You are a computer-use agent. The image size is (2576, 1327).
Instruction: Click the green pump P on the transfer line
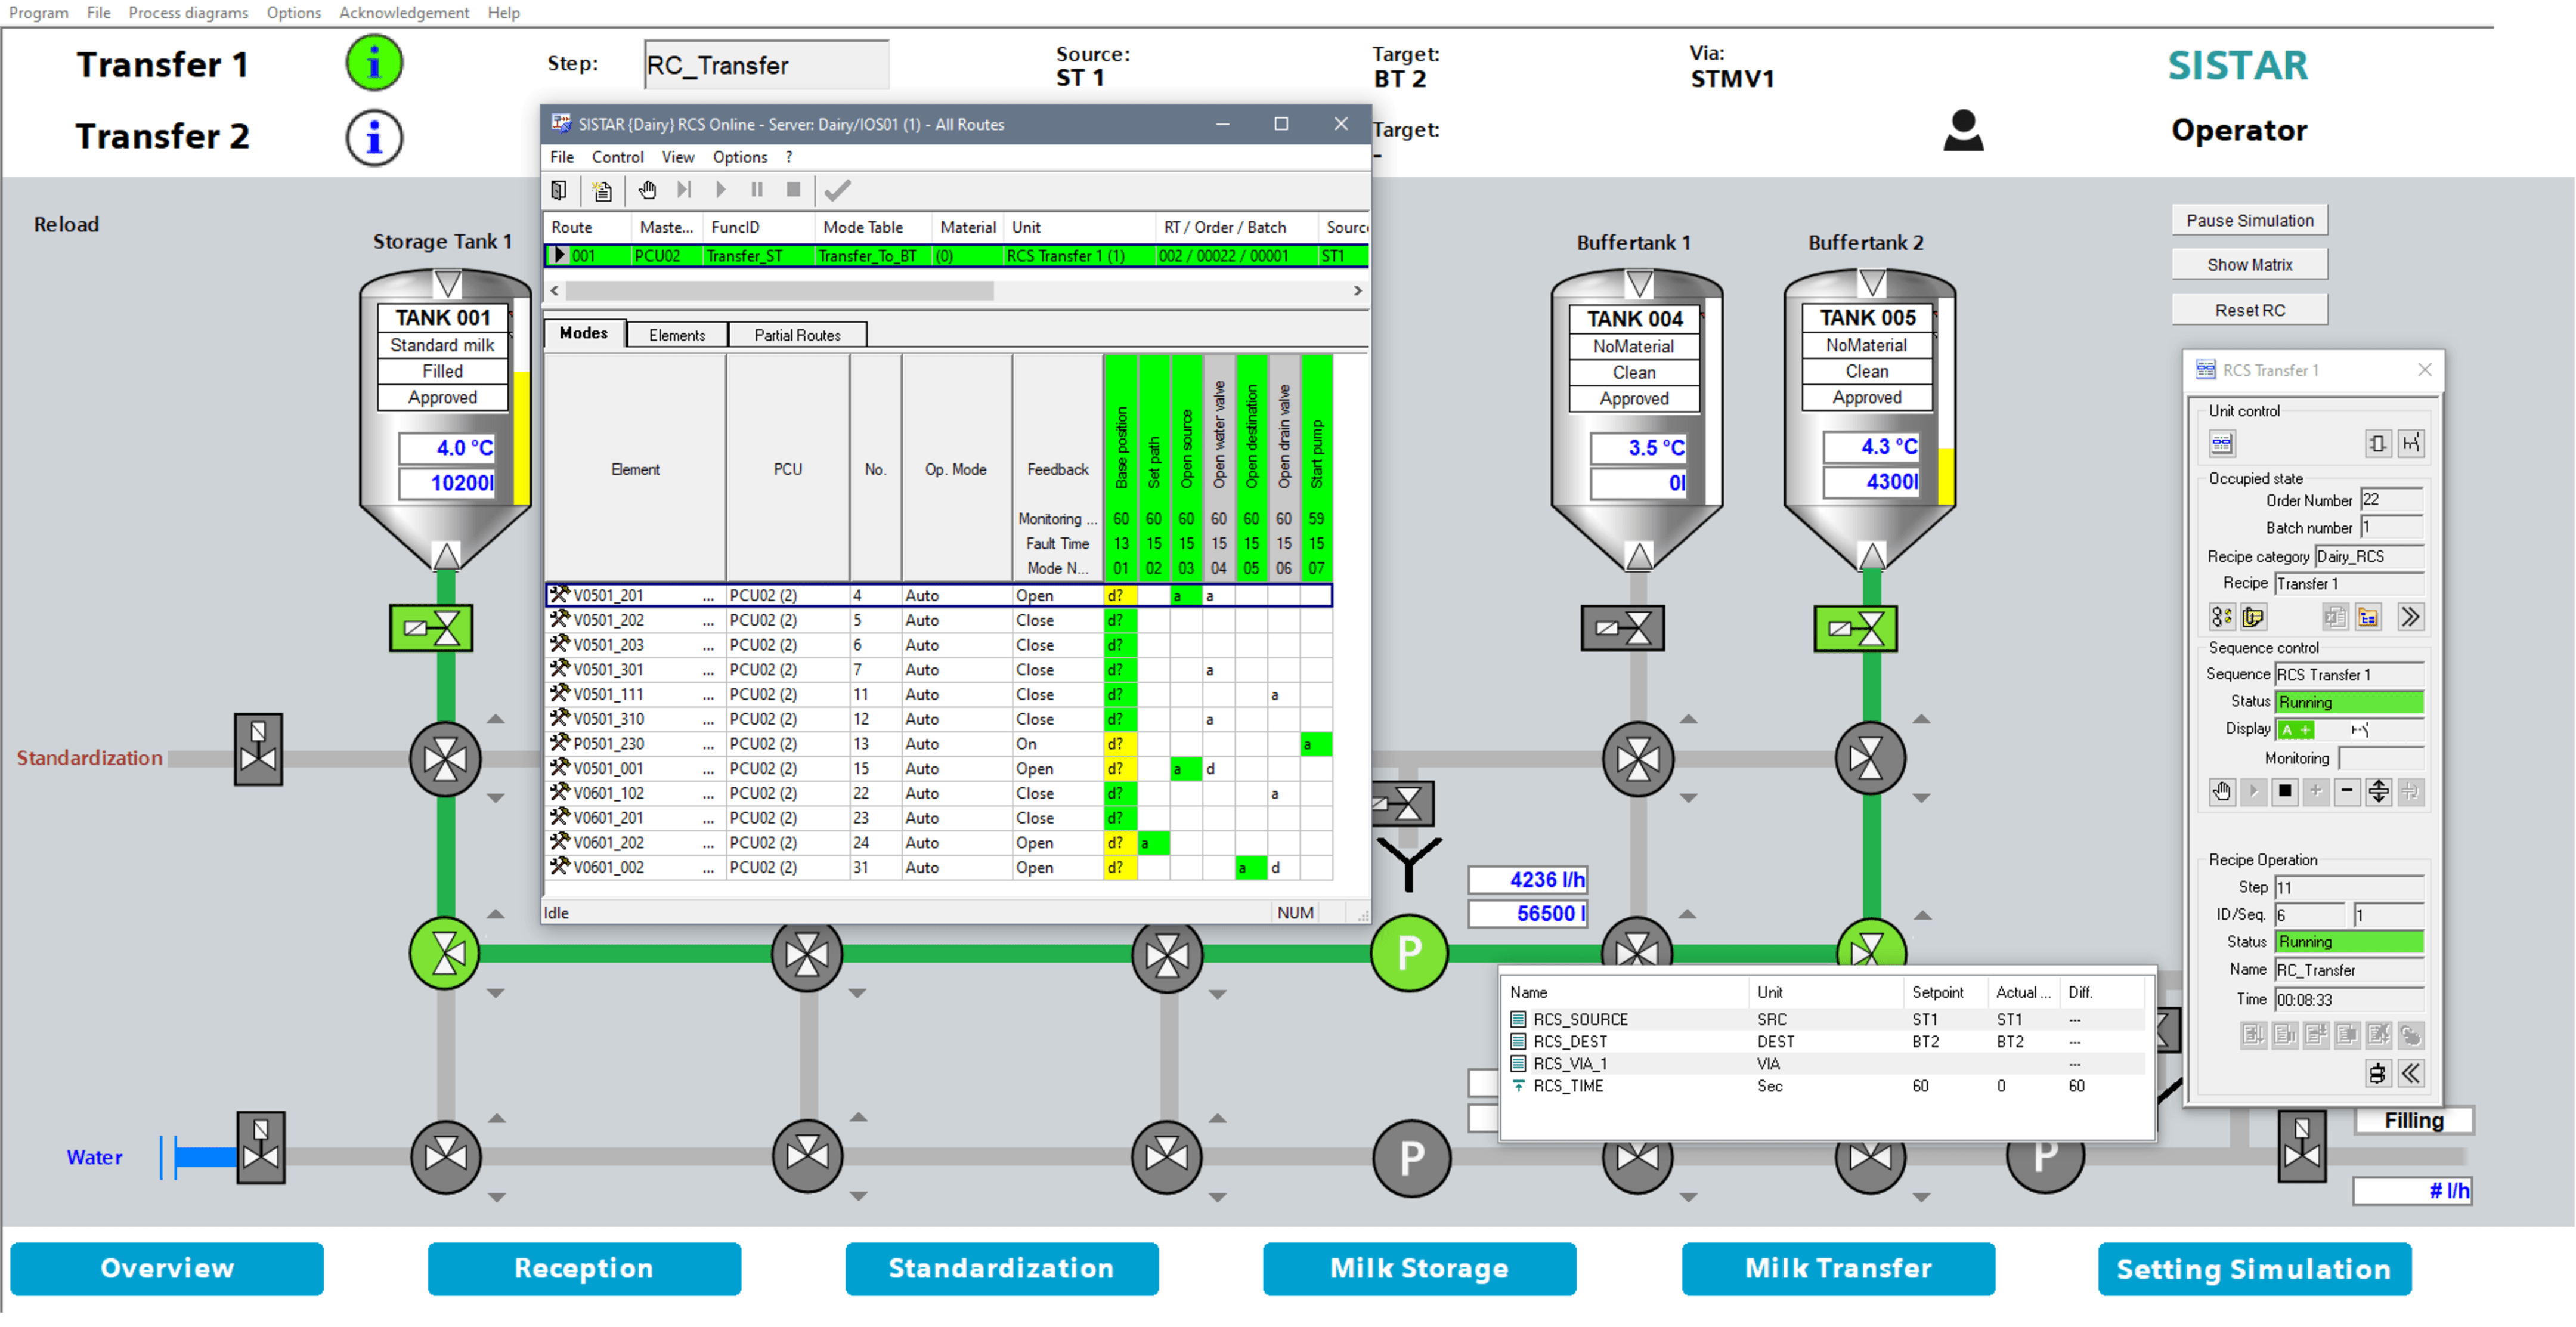[x=1409, y=953]
